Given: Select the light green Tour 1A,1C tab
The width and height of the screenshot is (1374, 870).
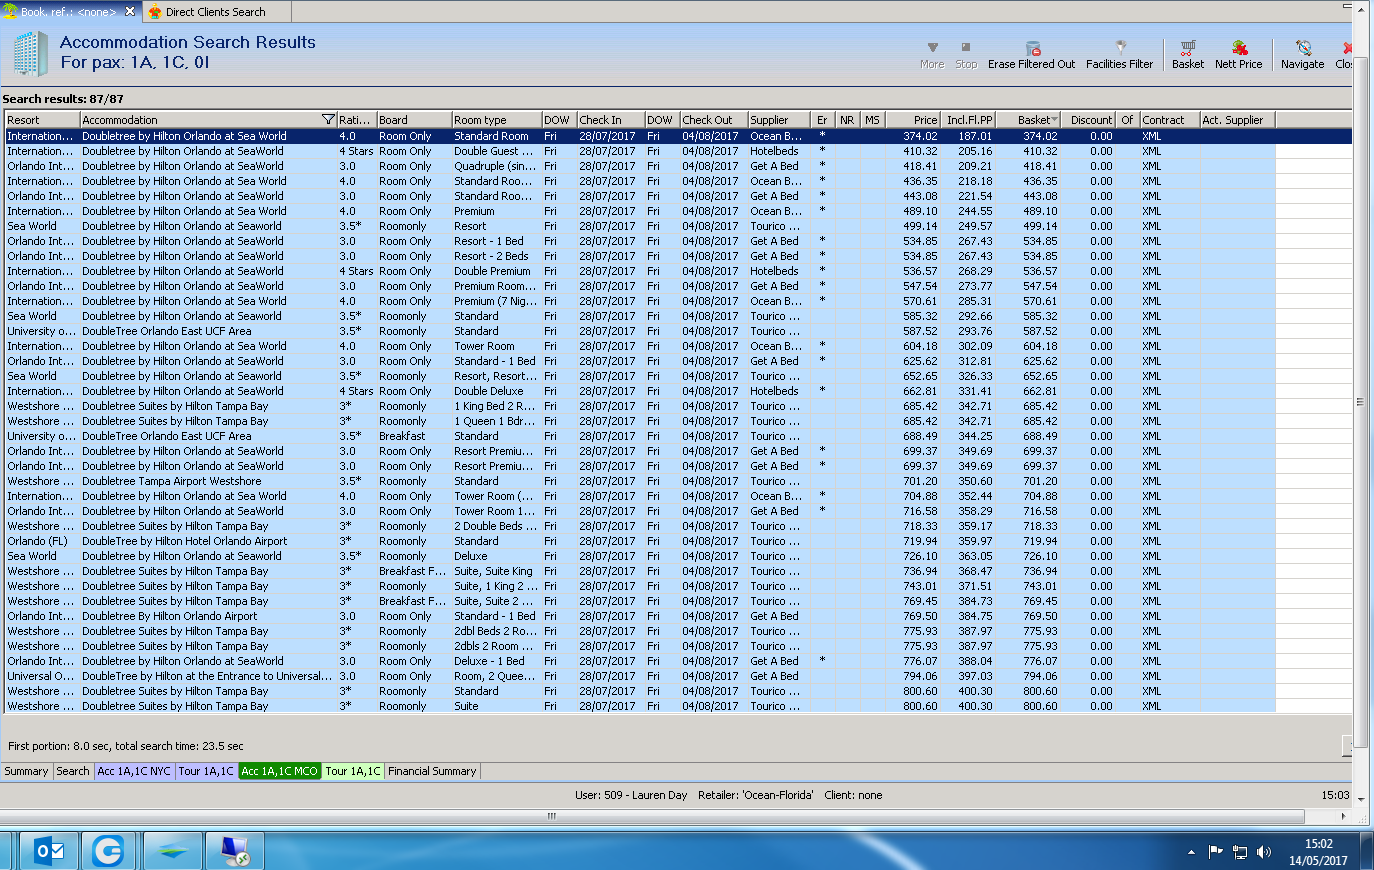Looking at the screenshot, I should click(x=353, y=771).
